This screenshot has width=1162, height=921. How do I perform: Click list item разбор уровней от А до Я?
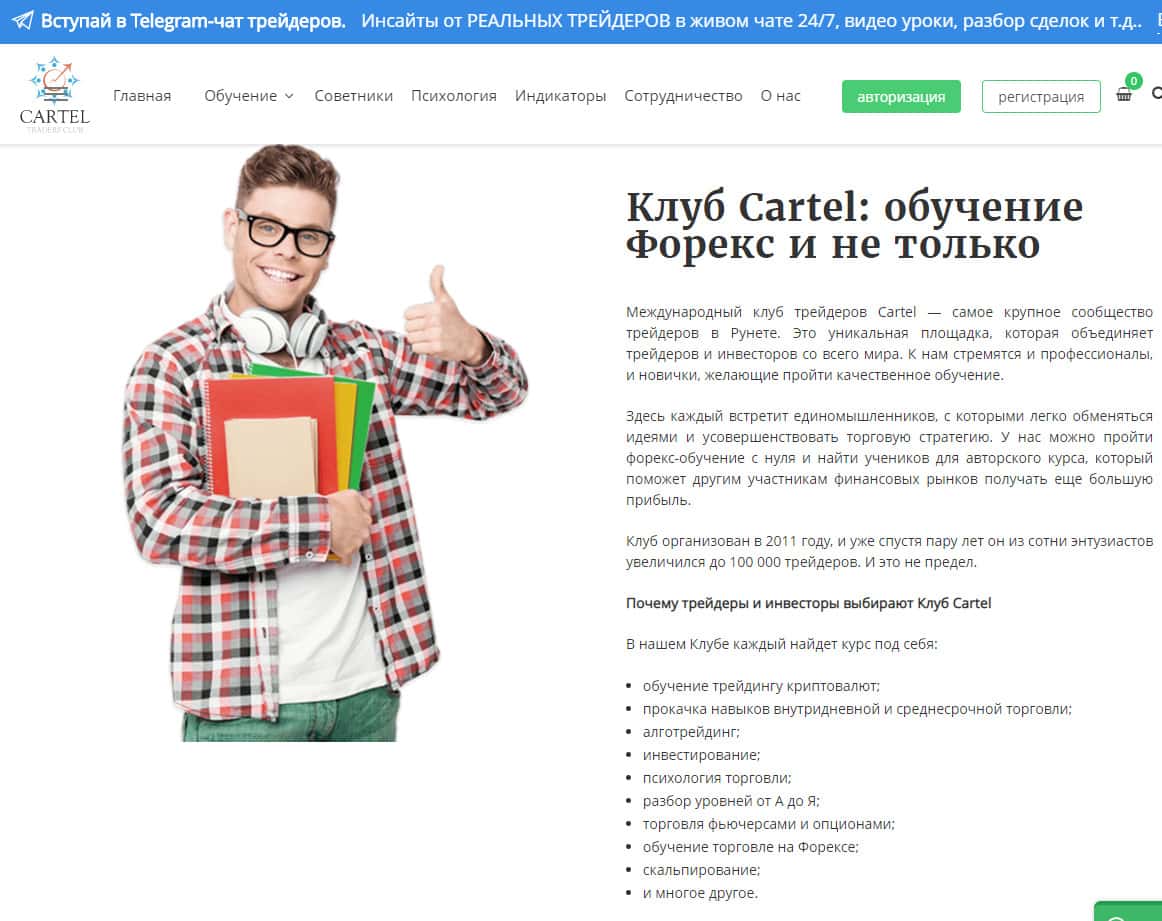pyautogui.click(x=731, y=801)
